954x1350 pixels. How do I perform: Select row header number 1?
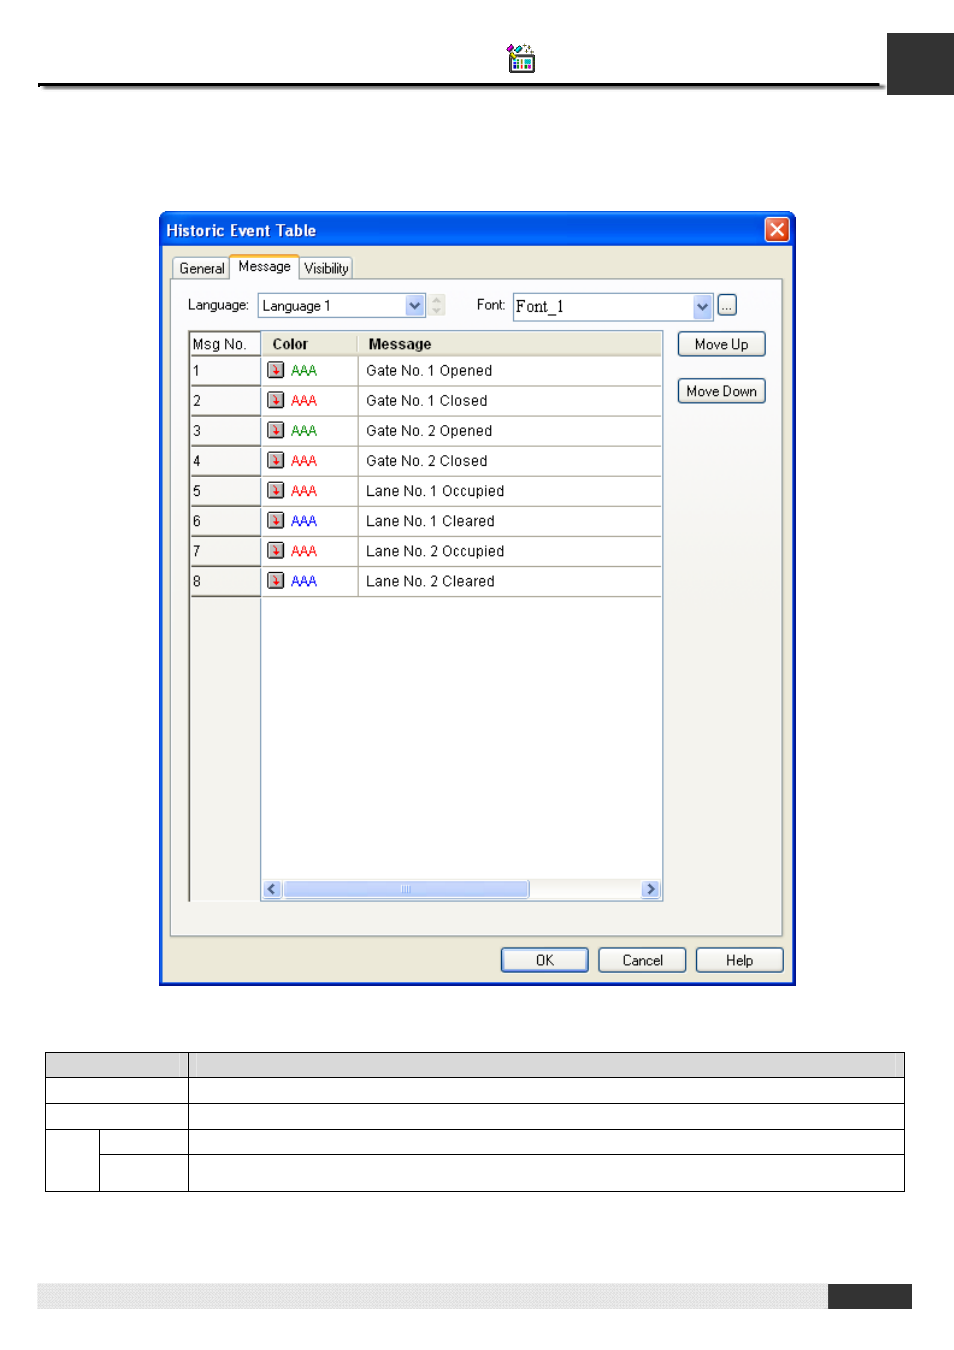(225, 371)
